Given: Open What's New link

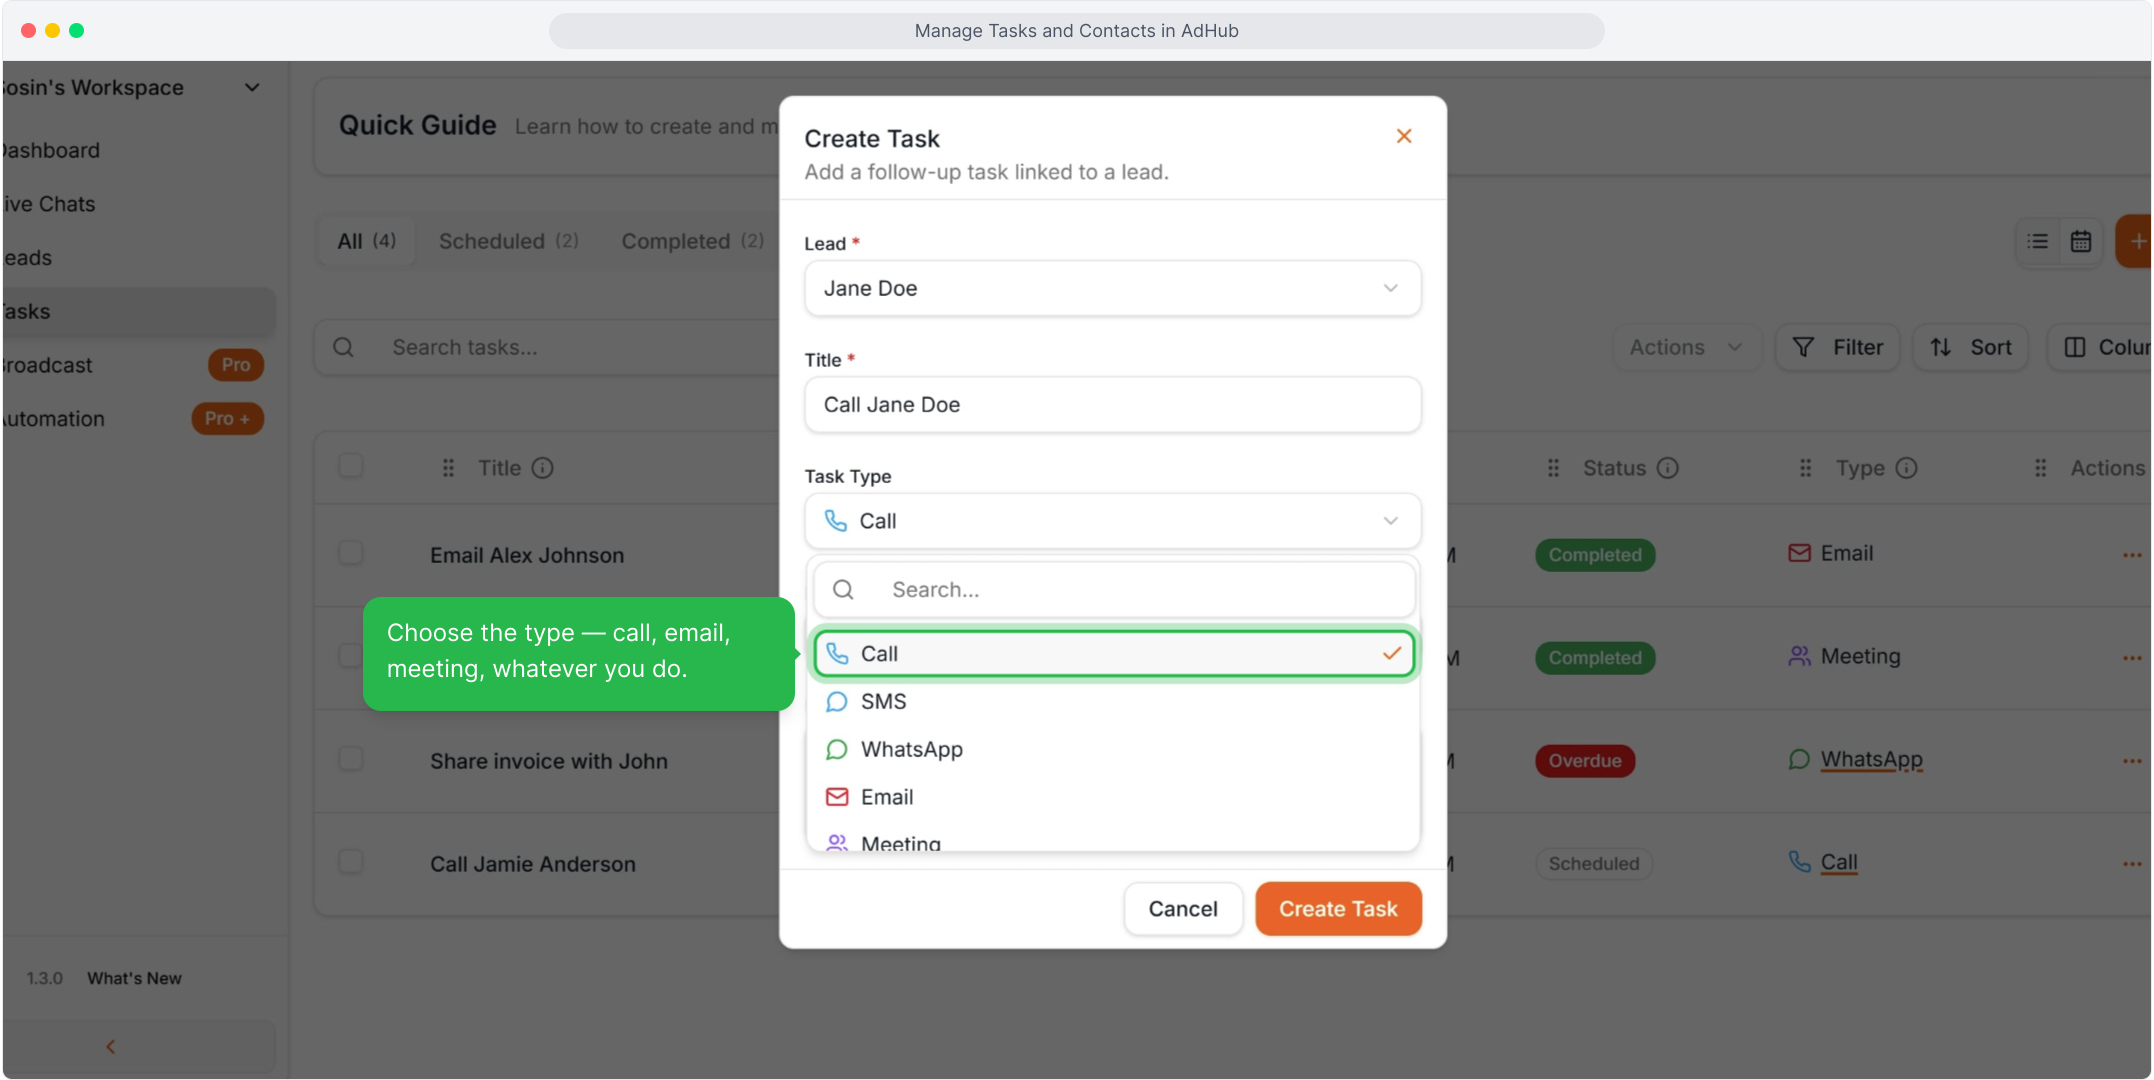Looking at the screenshot, I should pos(134,978).
